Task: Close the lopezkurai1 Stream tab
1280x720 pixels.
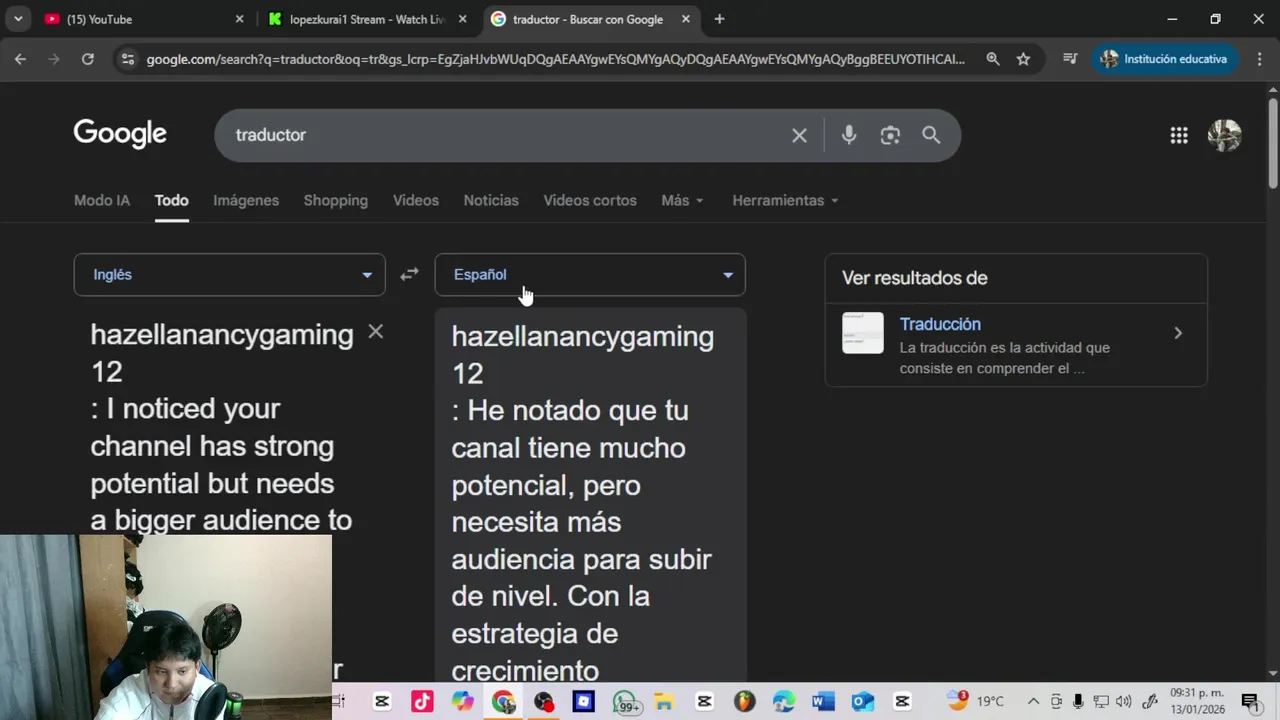Action: (462, 19)
